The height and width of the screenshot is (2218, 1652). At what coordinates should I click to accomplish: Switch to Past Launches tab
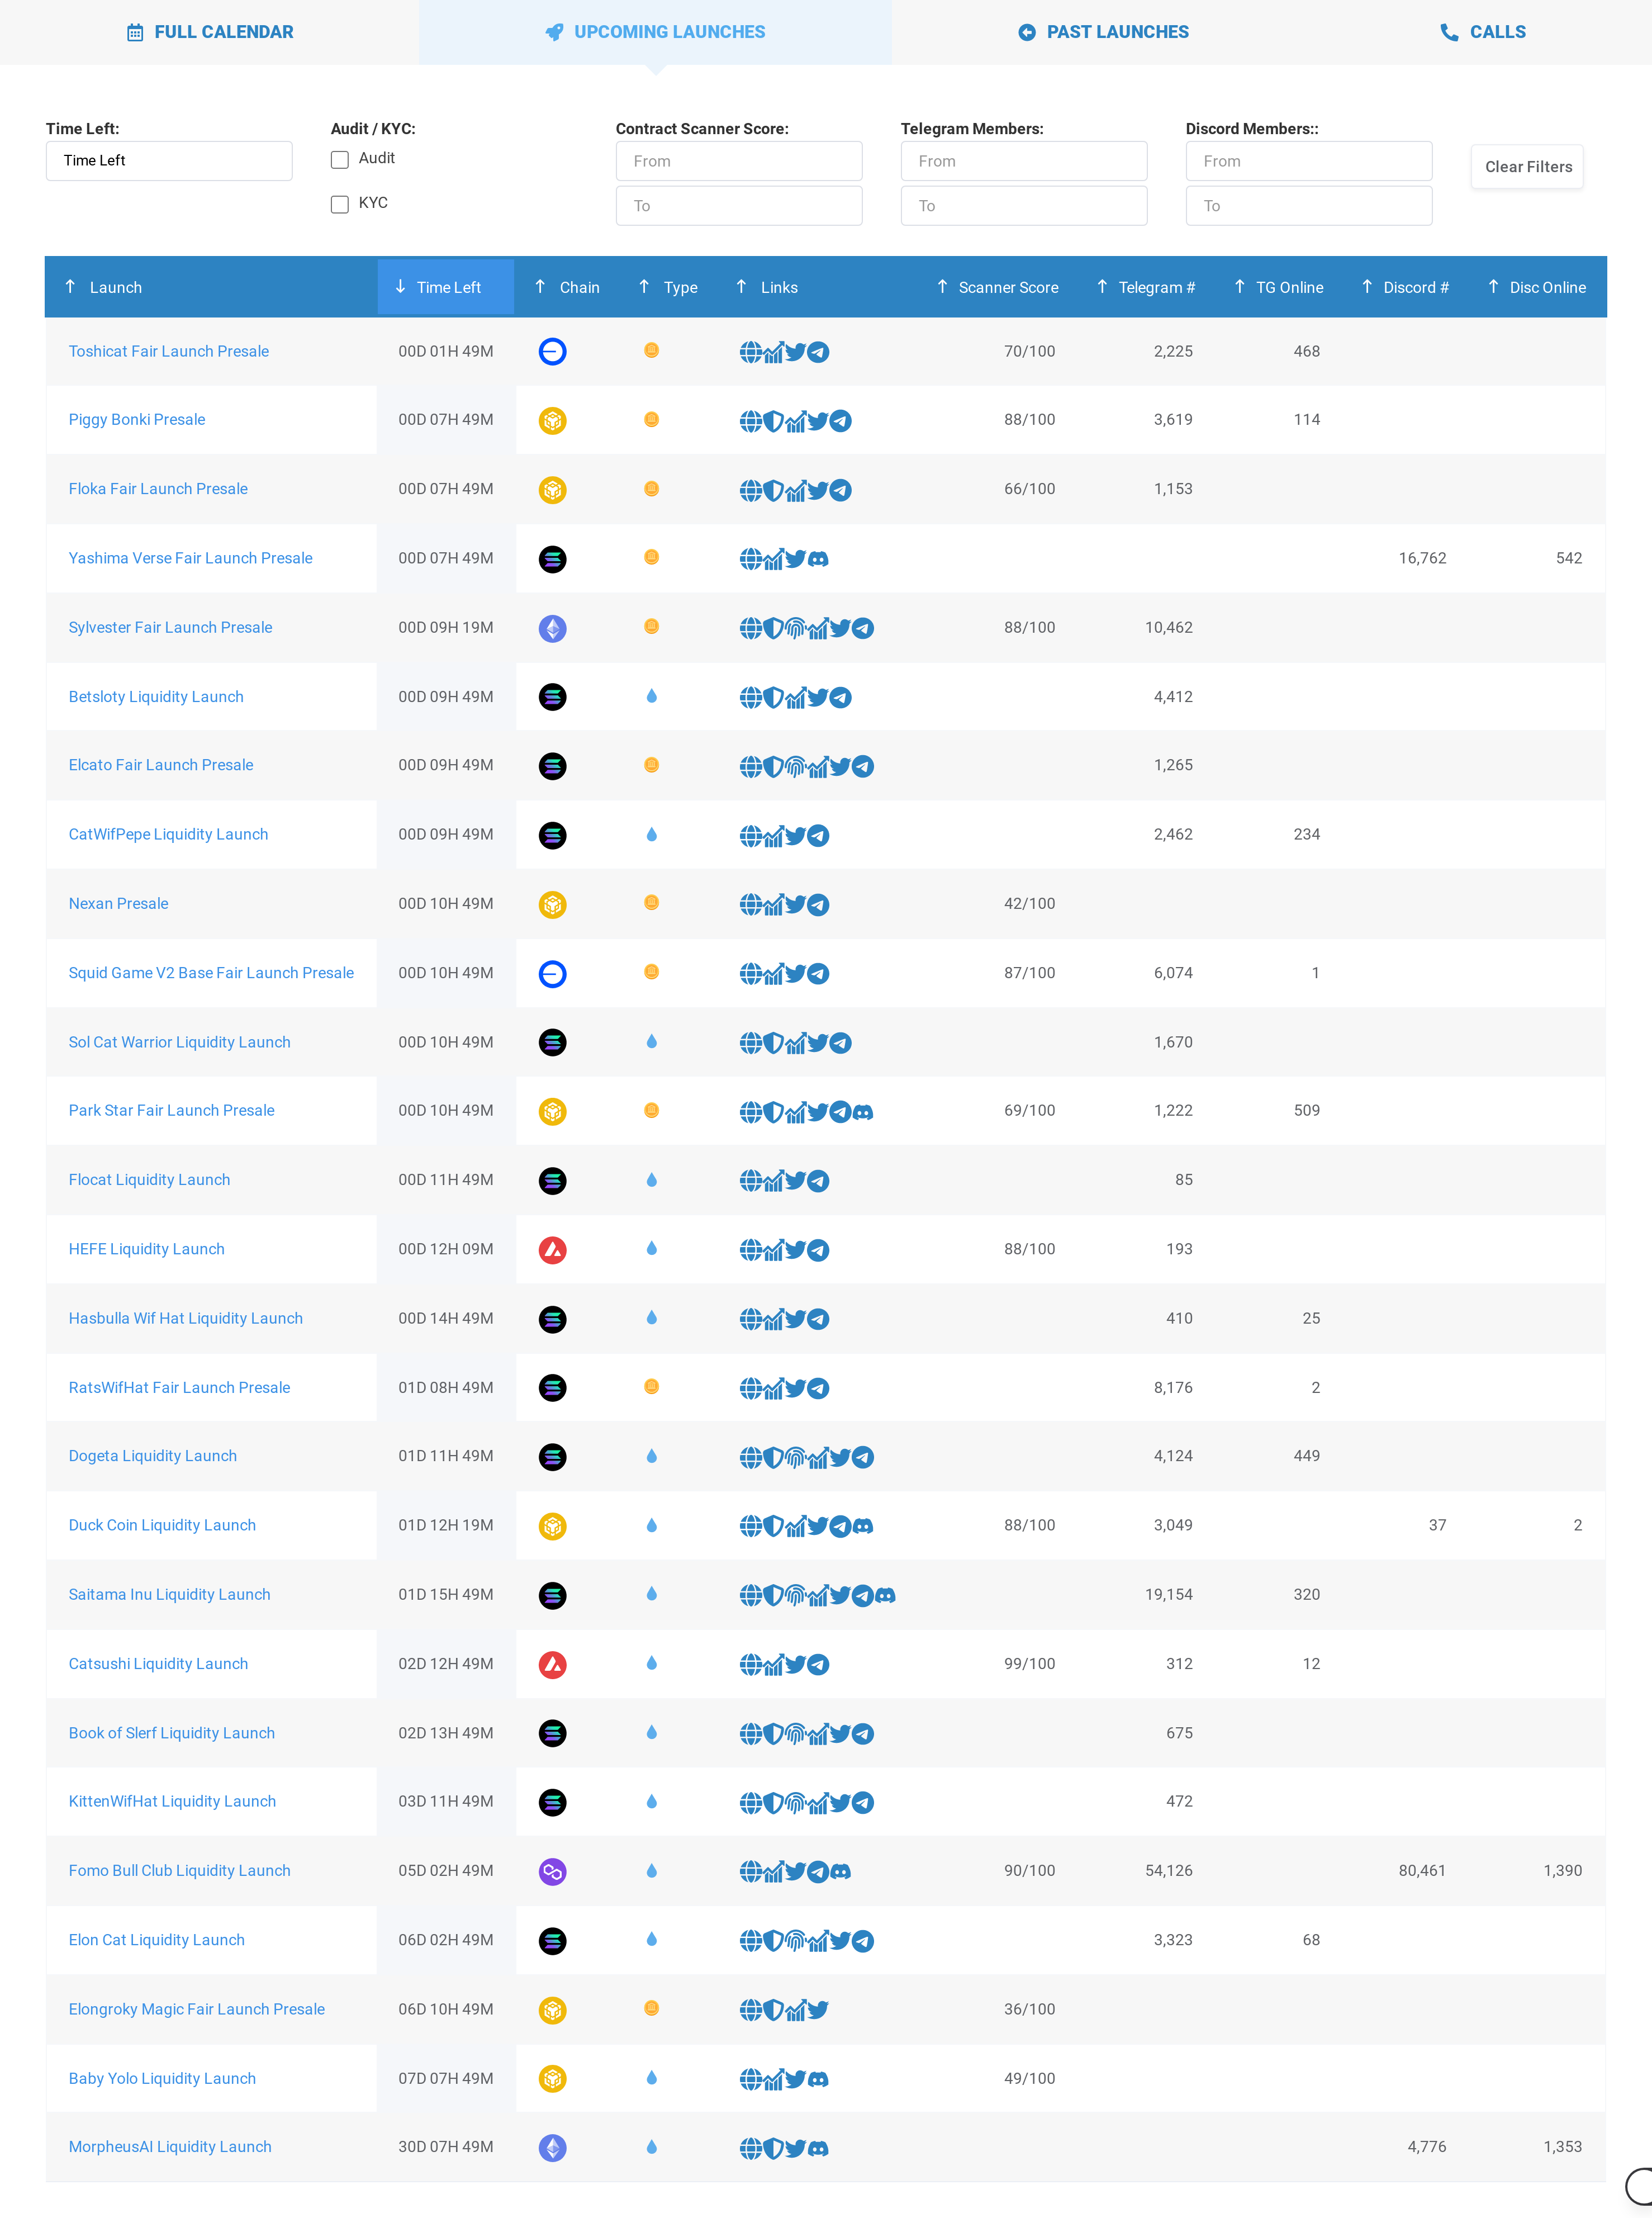click(1103, 32)
